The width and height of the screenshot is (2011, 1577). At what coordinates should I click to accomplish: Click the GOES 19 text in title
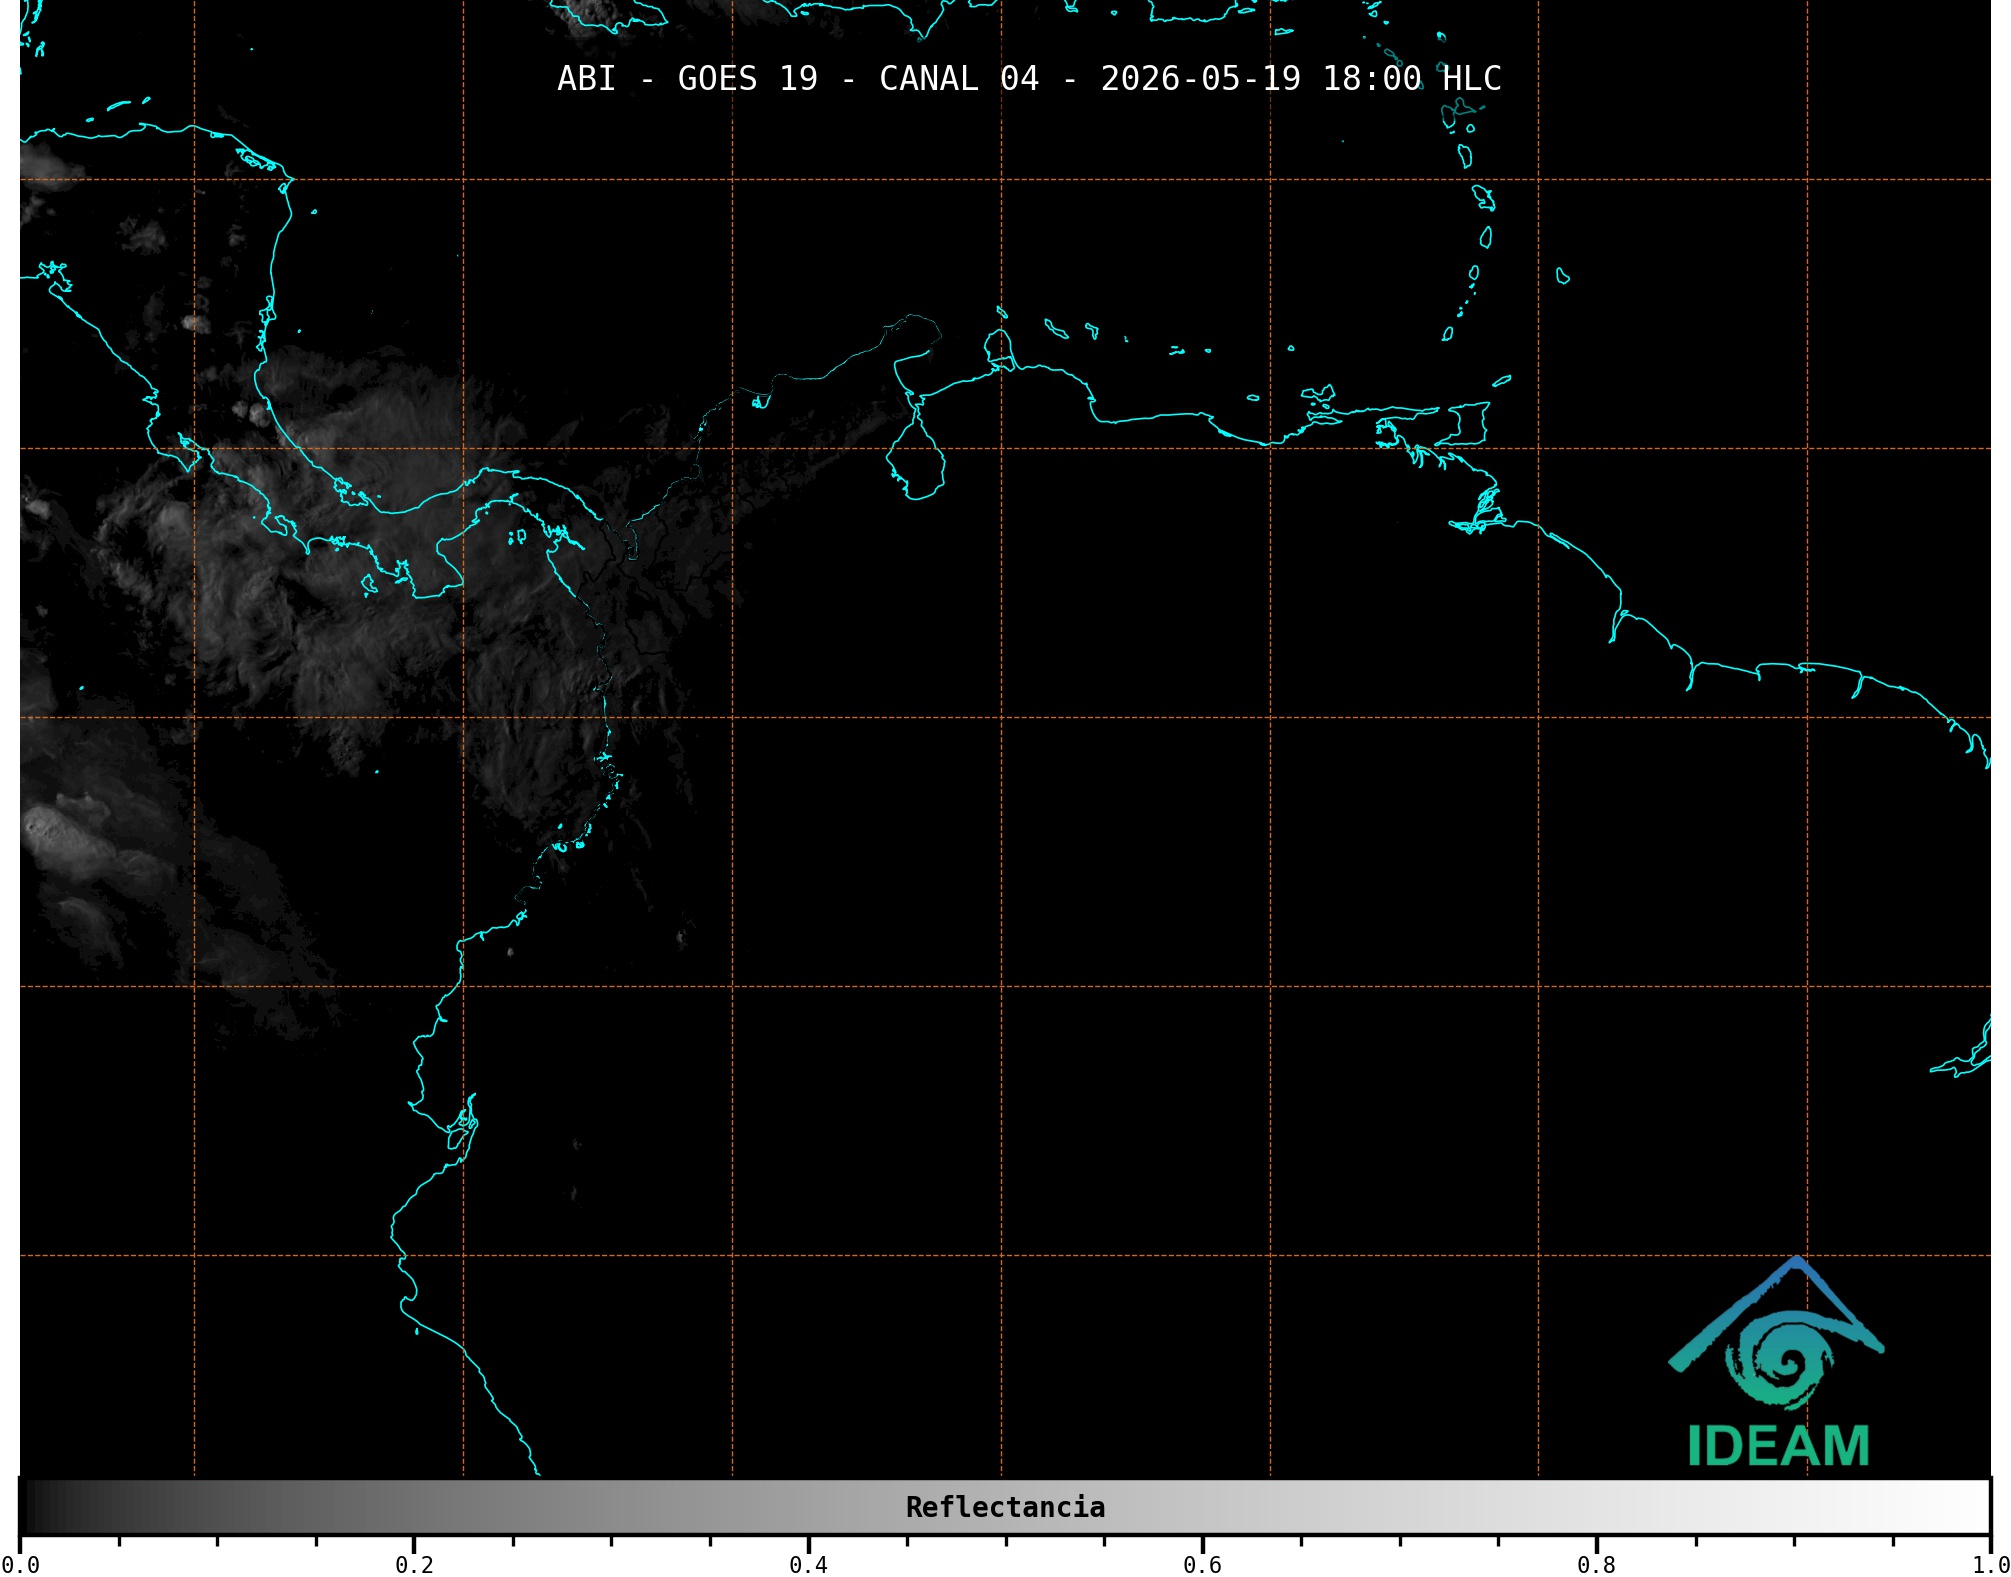click(748, 78)
